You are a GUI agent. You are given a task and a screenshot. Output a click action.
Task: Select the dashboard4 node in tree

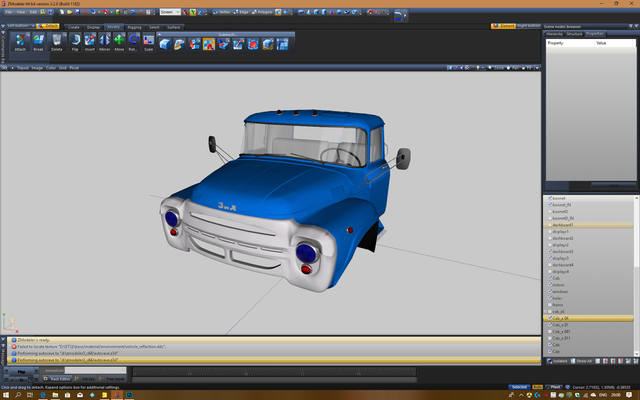click(563, 265)
